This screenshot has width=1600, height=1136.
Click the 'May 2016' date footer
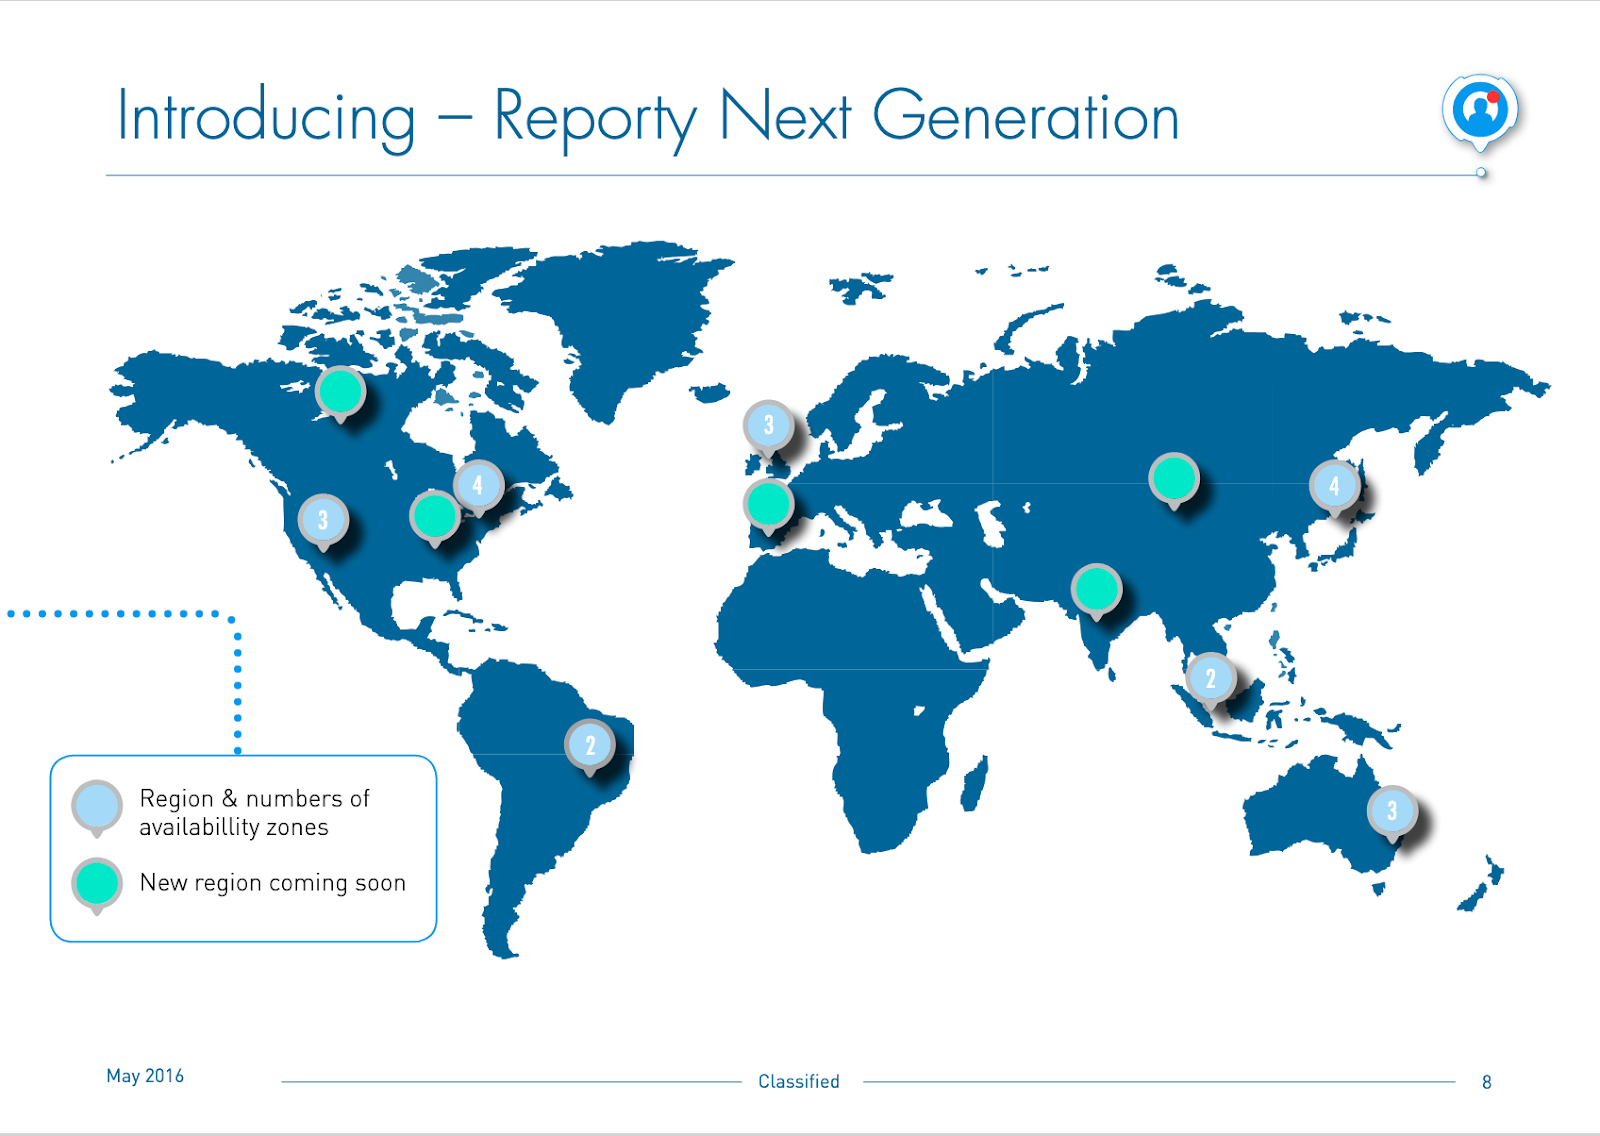click(x=145, y=1076)
